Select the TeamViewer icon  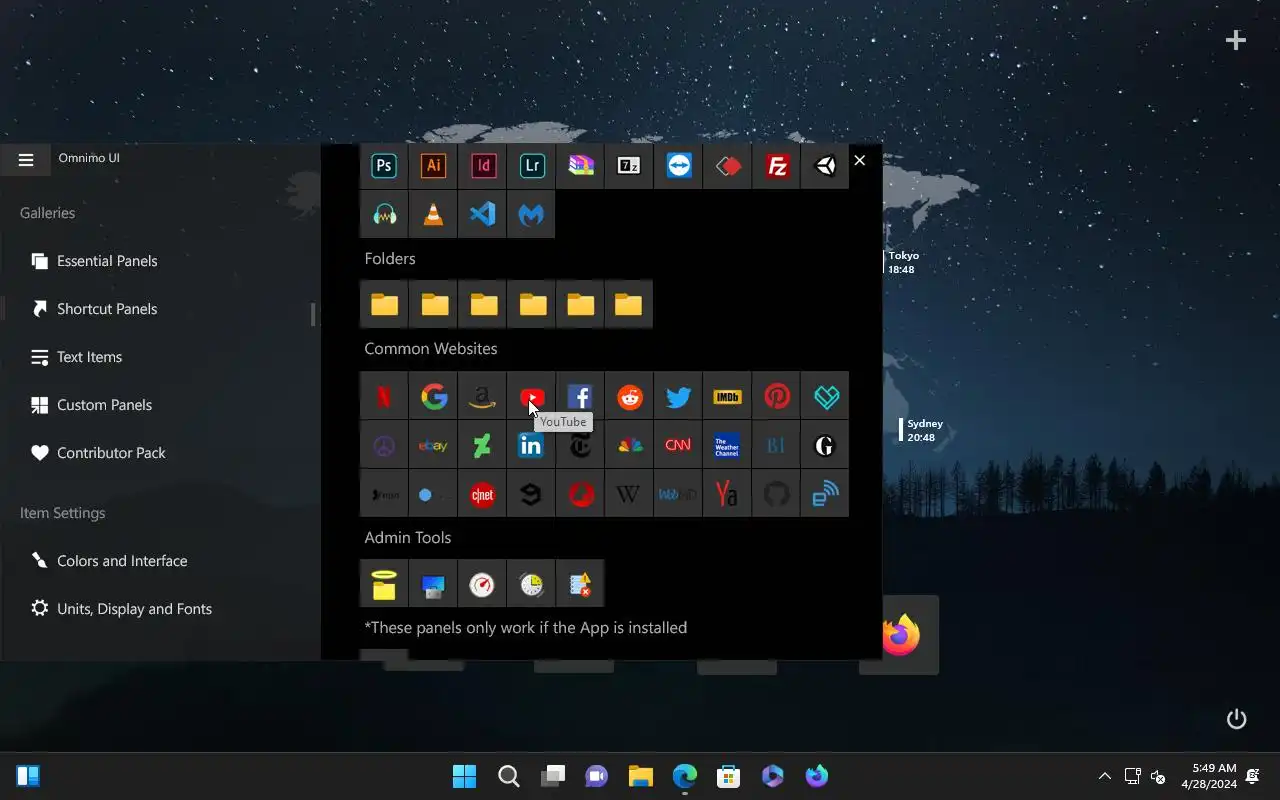click(679, 166)
